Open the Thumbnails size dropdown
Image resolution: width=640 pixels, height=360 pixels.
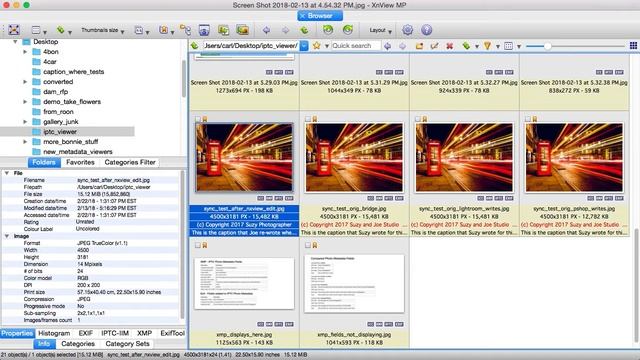pos(102,30)
